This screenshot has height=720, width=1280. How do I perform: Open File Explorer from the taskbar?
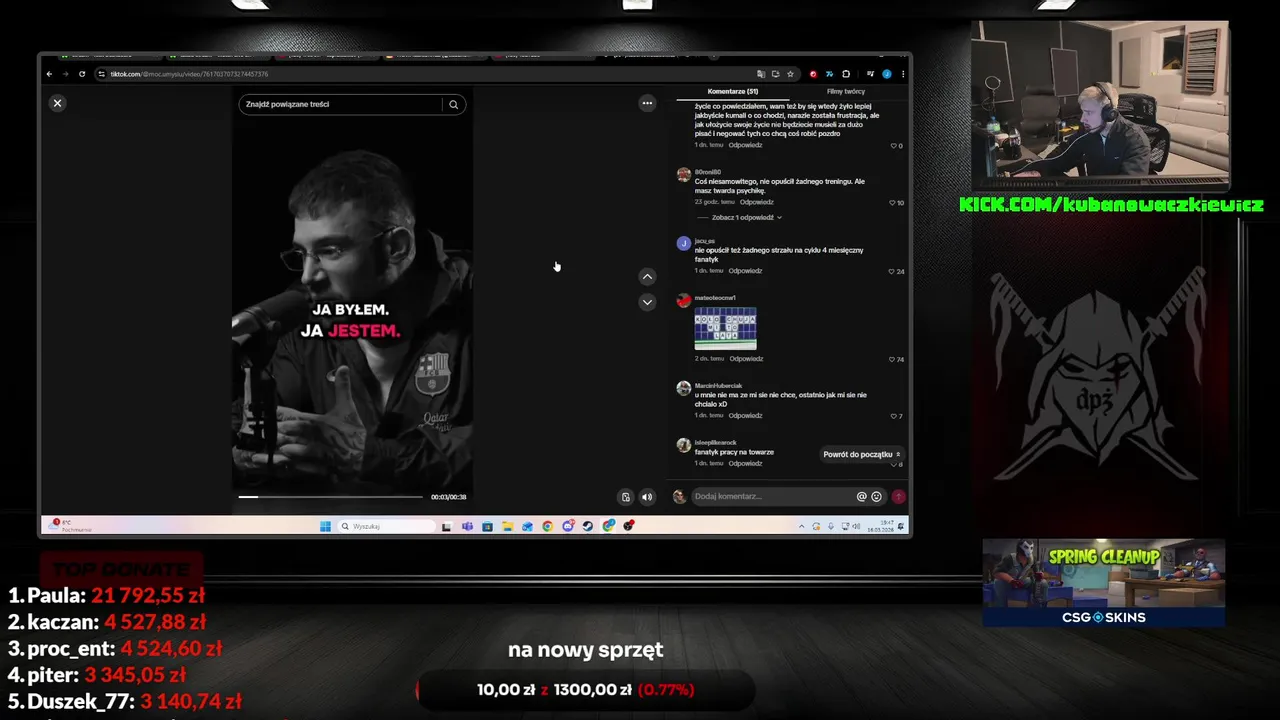click(x=507, y=526)
